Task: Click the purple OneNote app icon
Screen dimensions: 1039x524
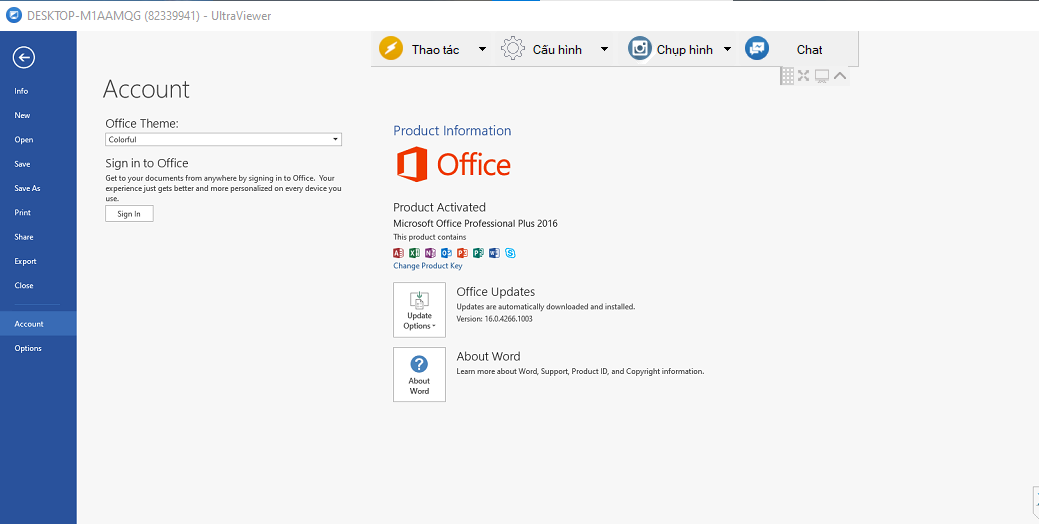Action: (x=430, y=252)
